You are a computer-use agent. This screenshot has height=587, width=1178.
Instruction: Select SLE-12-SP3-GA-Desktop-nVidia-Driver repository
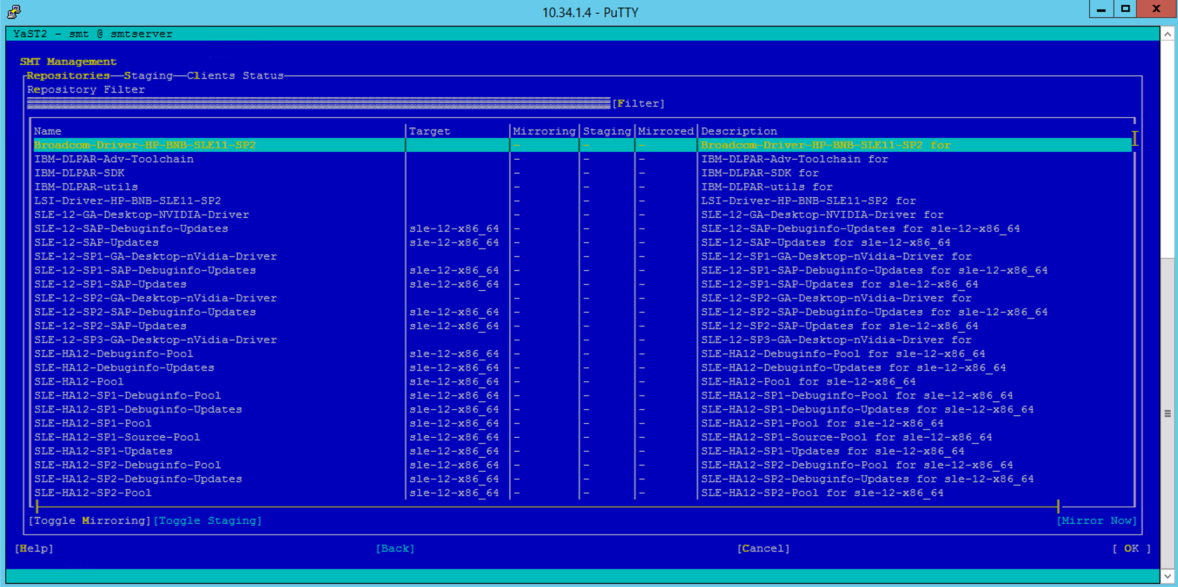click(x=156, y=340)
